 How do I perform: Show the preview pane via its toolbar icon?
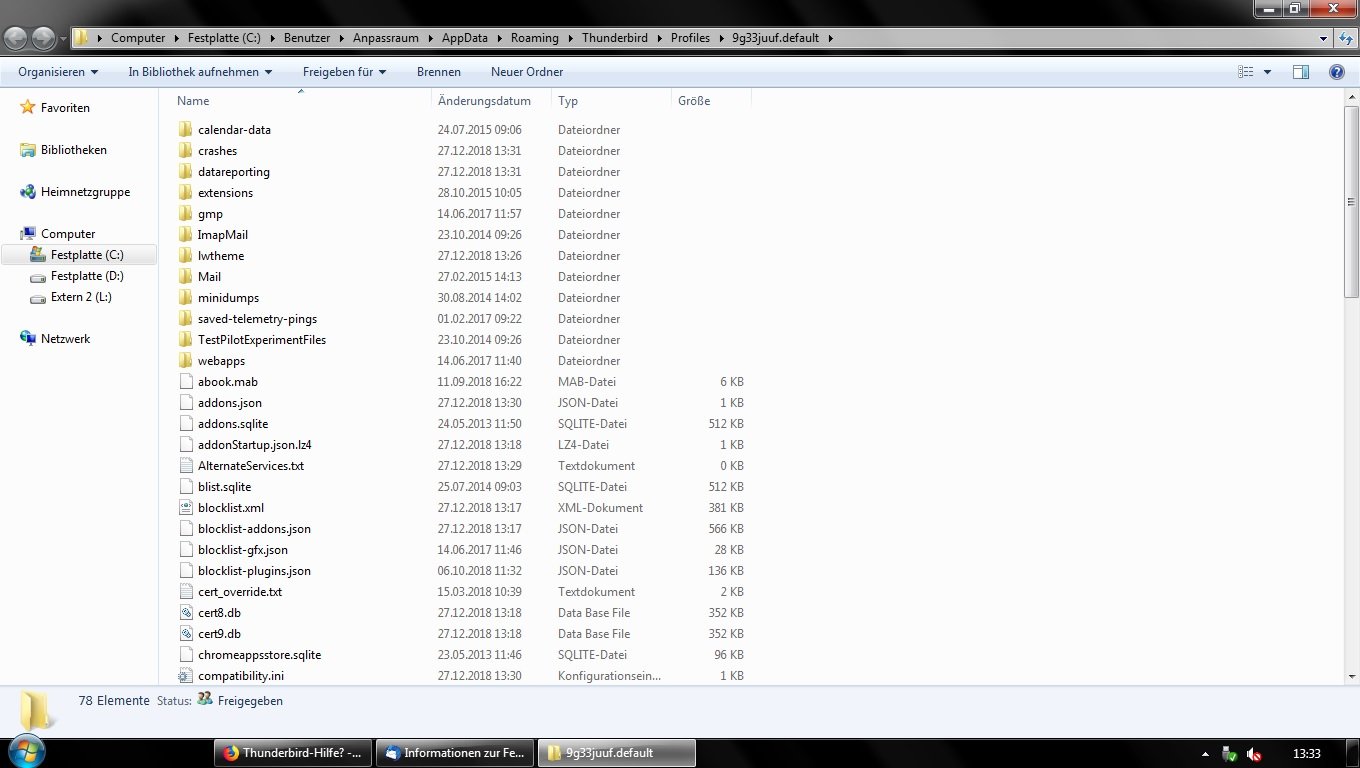click(x=1301, y=72)
